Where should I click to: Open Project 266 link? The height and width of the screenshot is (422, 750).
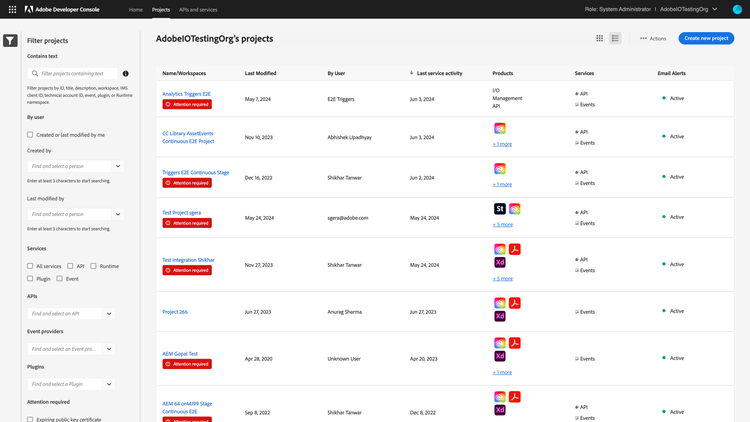pos(175,312)
